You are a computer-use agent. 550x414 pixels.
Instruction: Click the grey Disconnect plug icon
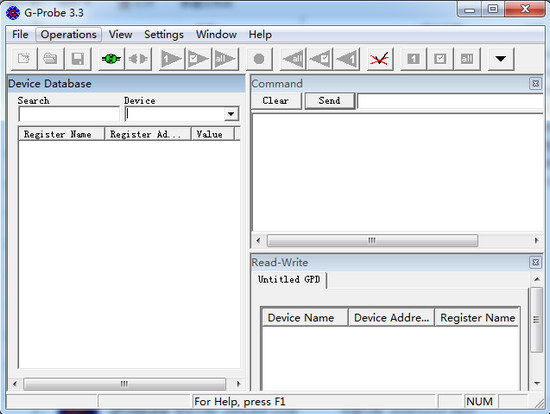tap(138, 59)
